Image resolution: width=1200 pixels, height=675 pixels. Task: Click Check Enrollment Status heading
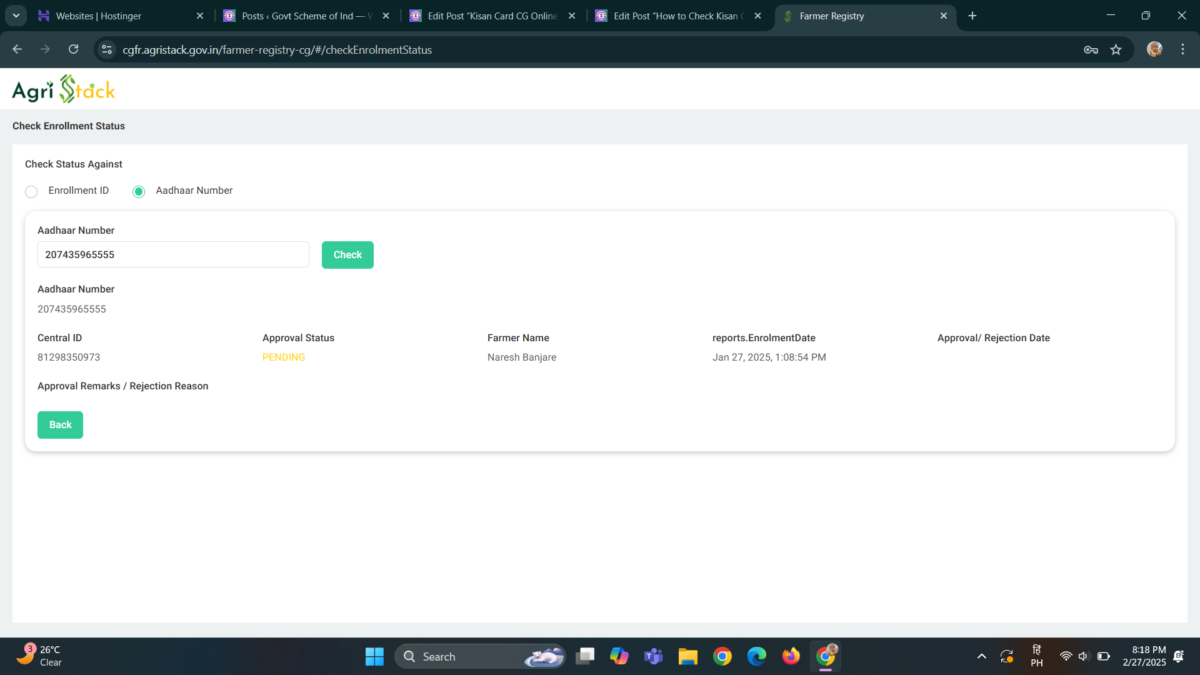(68, 126)
